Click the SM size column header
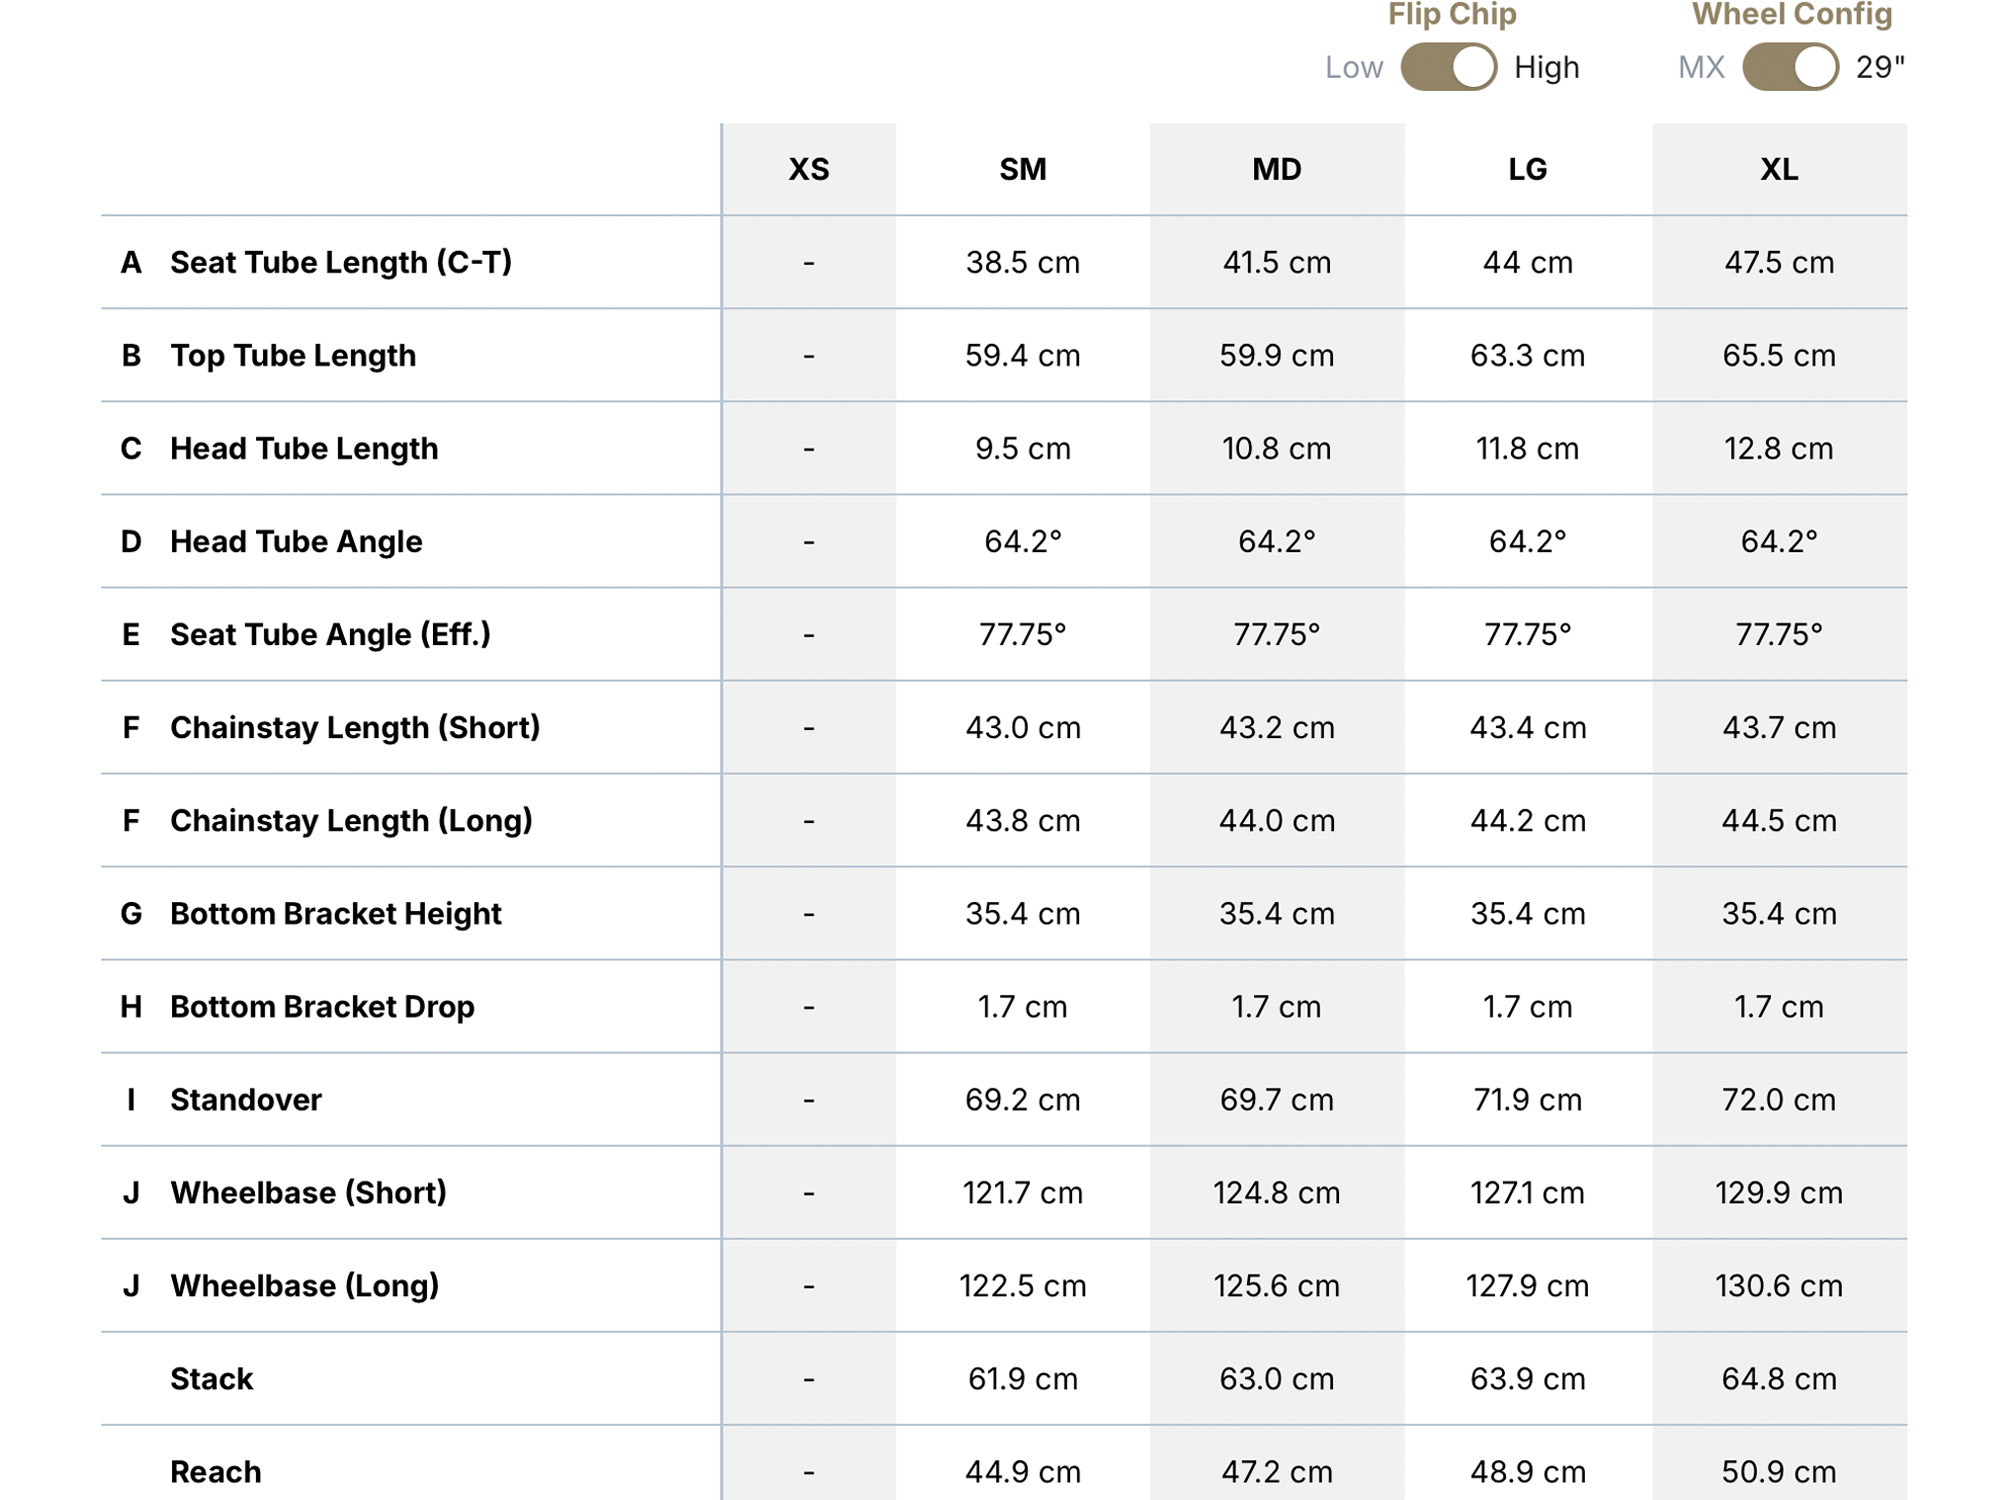2000x1500 pixels. click(x=1023, y=169)
